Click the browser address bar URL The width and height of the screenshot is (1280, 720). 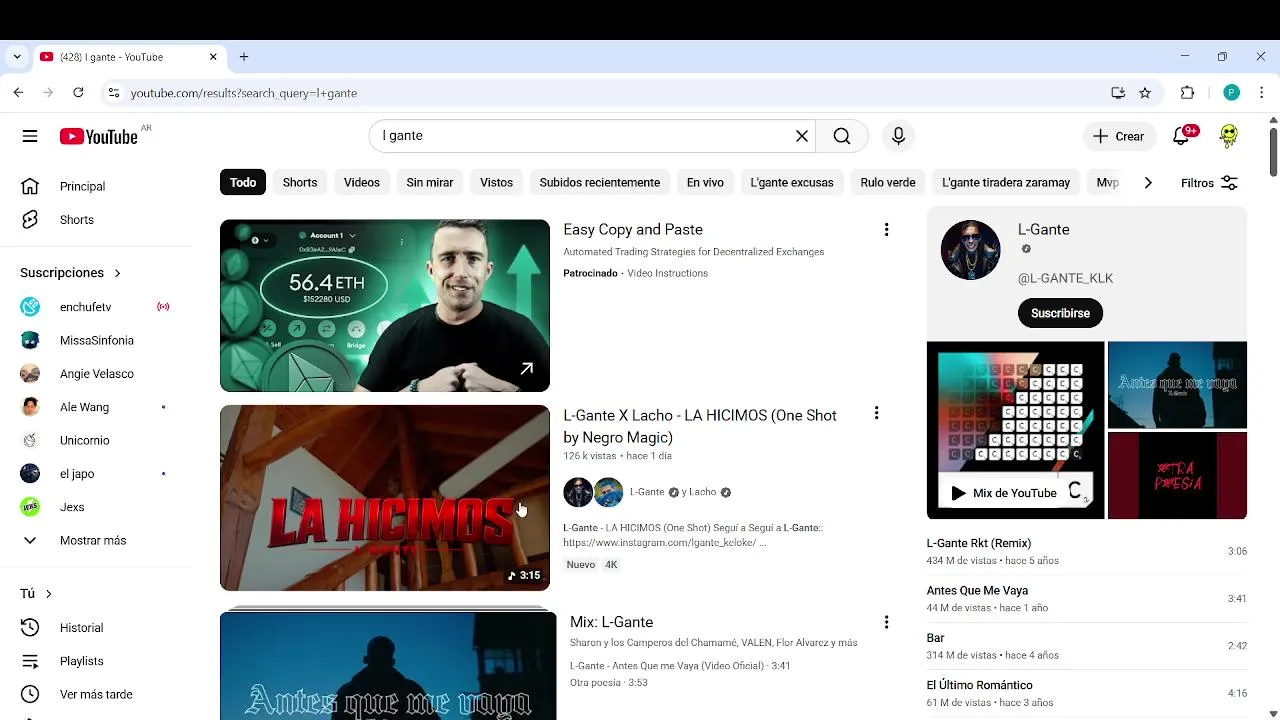(243, 93)
